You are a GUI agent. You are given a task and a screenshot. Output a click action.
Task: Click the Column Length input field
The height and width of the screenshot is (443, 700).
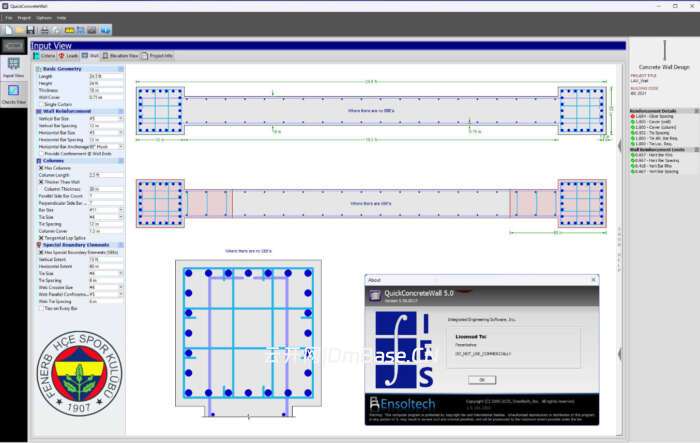(x=106, y=175)
